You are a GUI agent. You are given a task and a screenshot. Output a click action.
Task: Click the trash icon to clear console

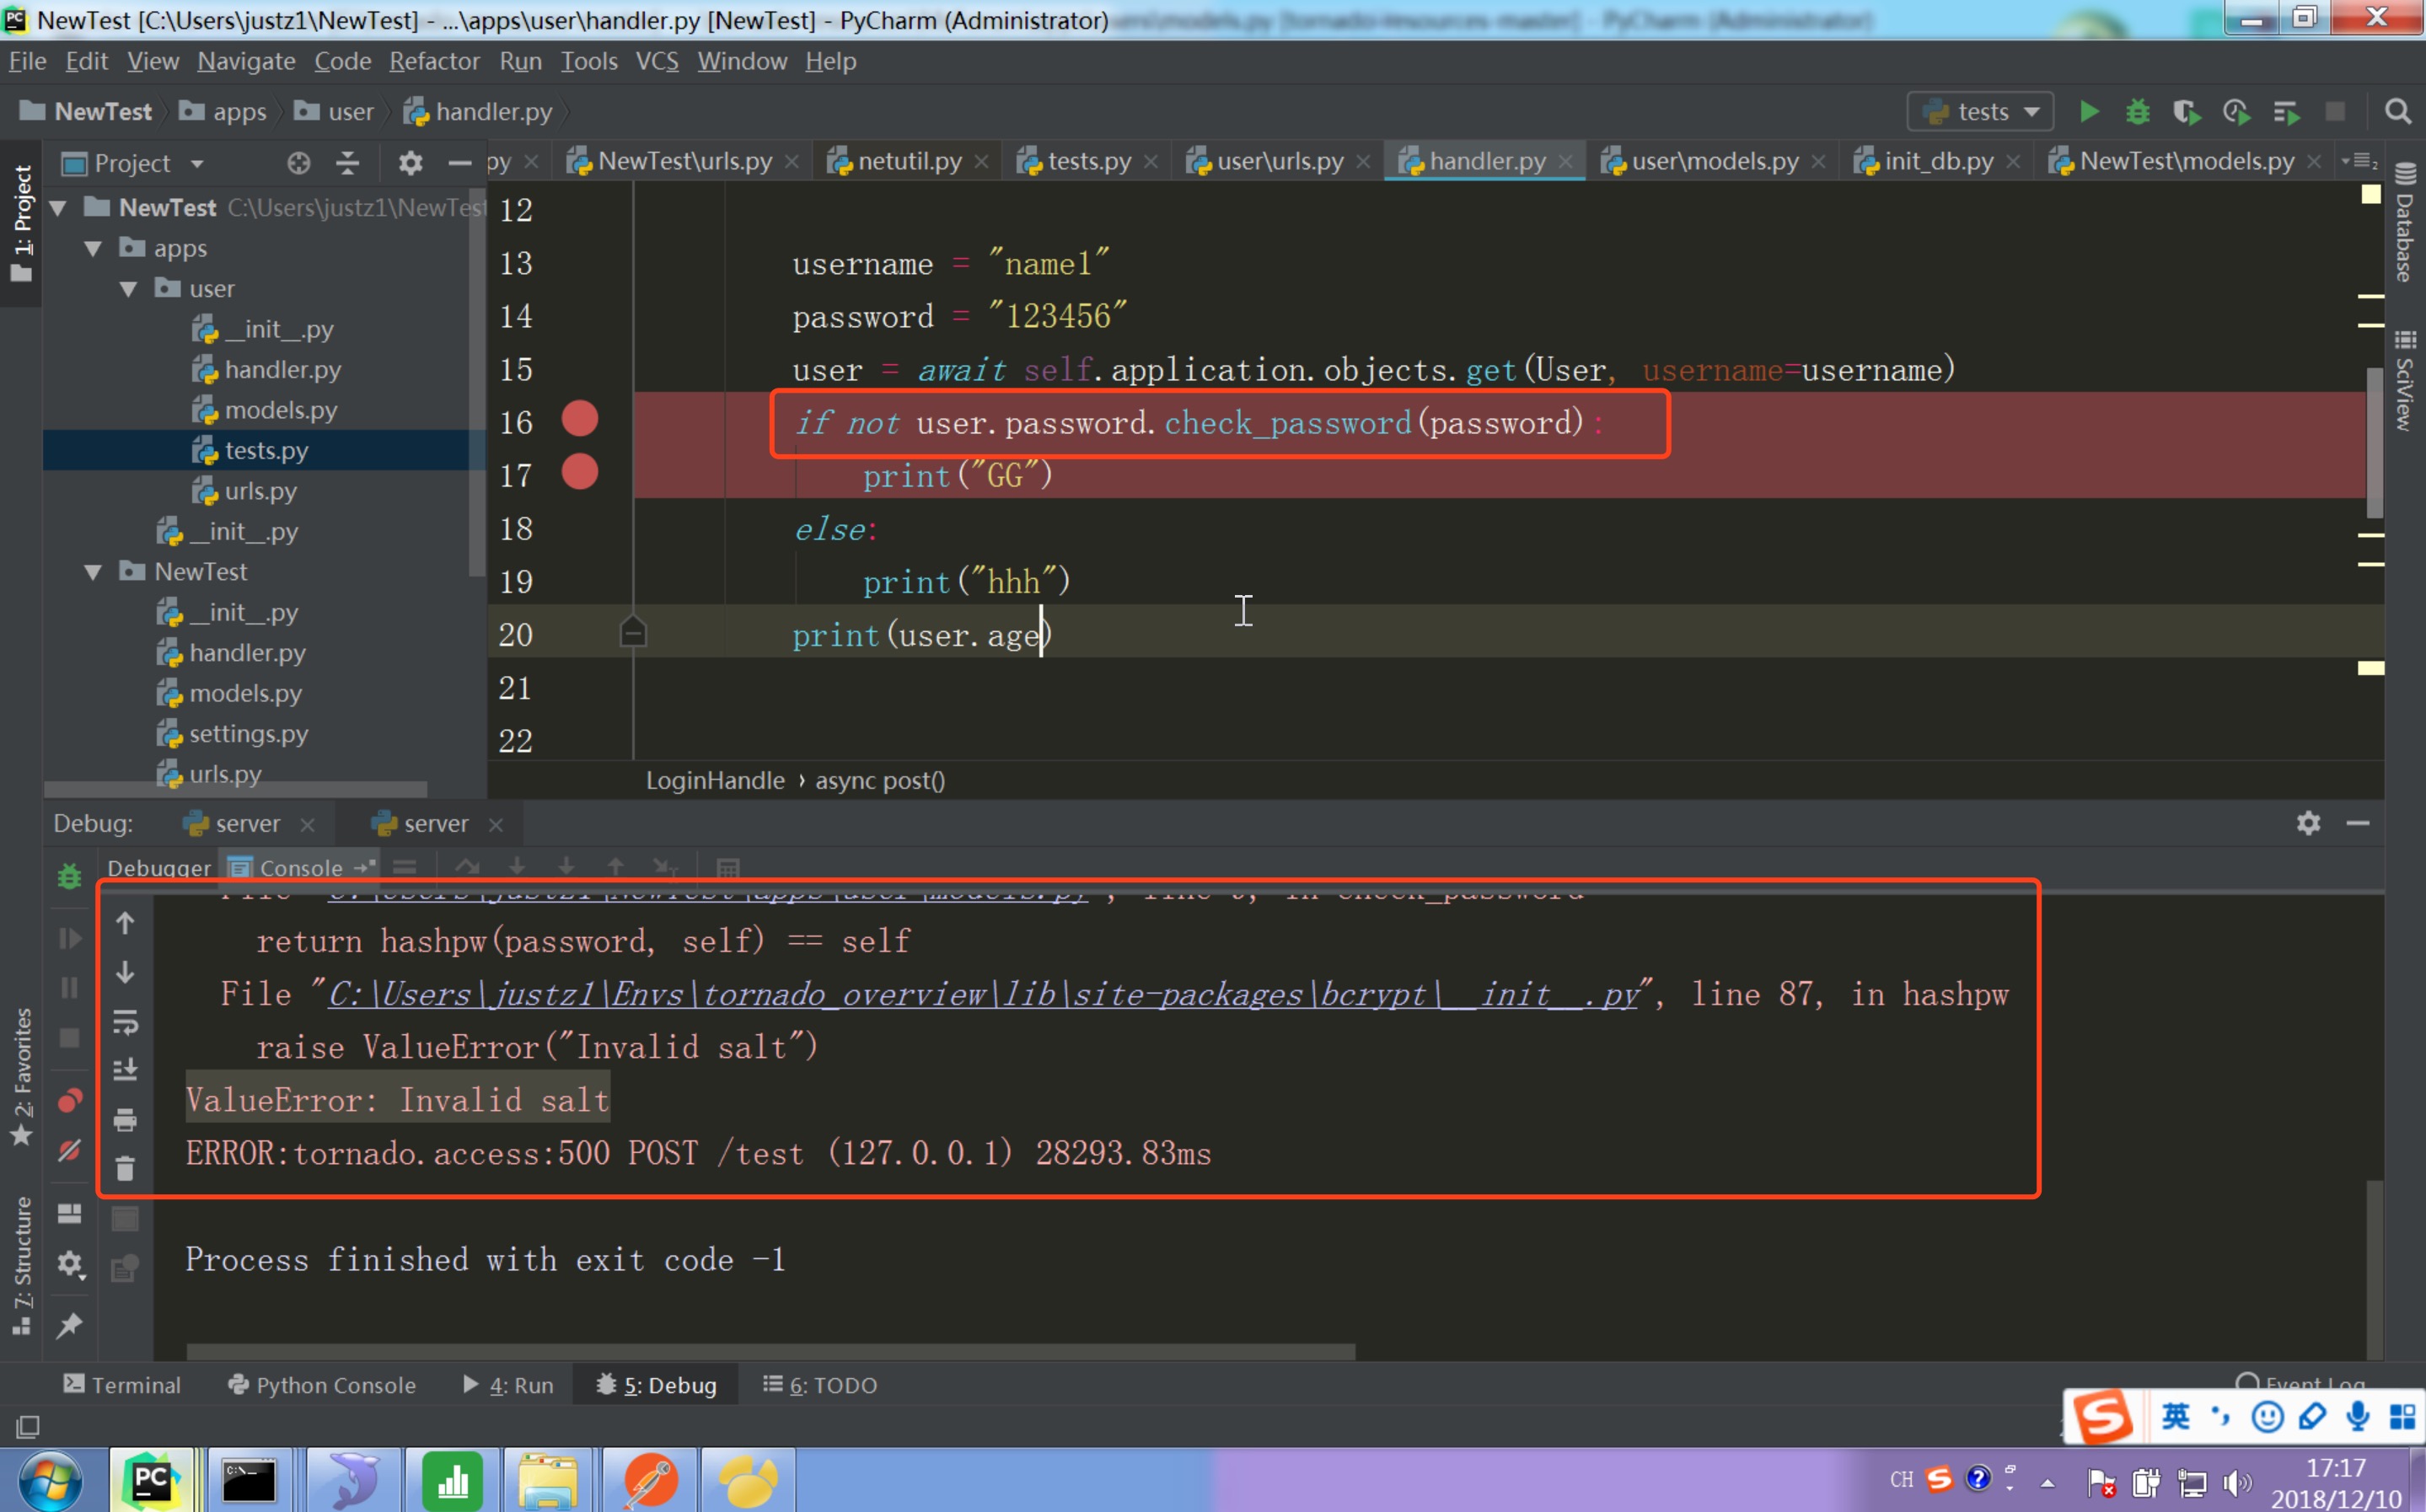coord(125,1168)
